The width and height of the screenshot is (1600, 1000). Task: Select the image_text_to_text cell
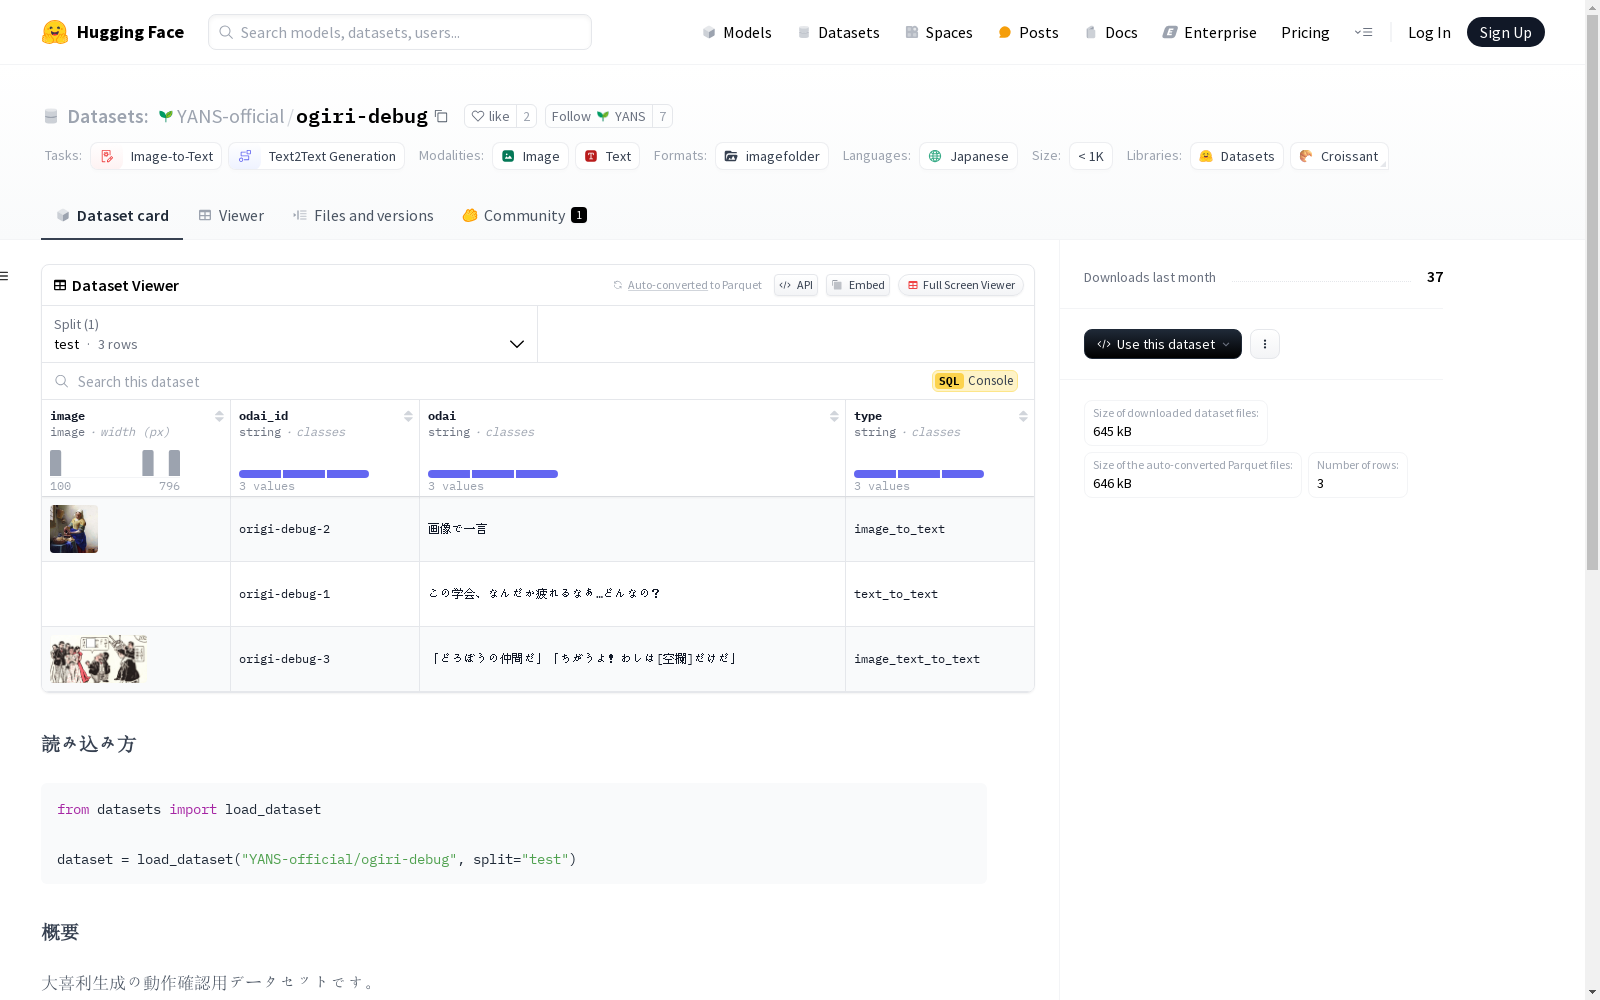click(940, 659)
